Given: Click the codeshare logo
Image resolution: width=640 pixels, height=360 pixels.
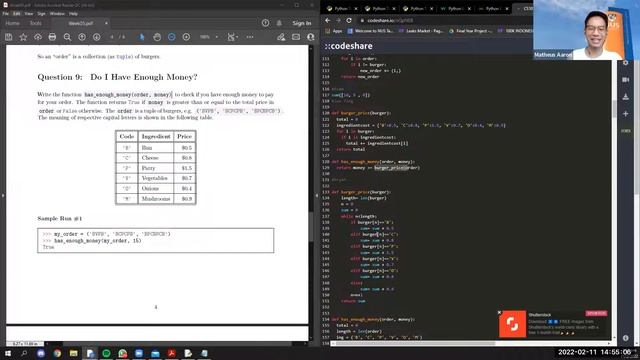Looking at the screenshot, I should [x=349, y=46].
